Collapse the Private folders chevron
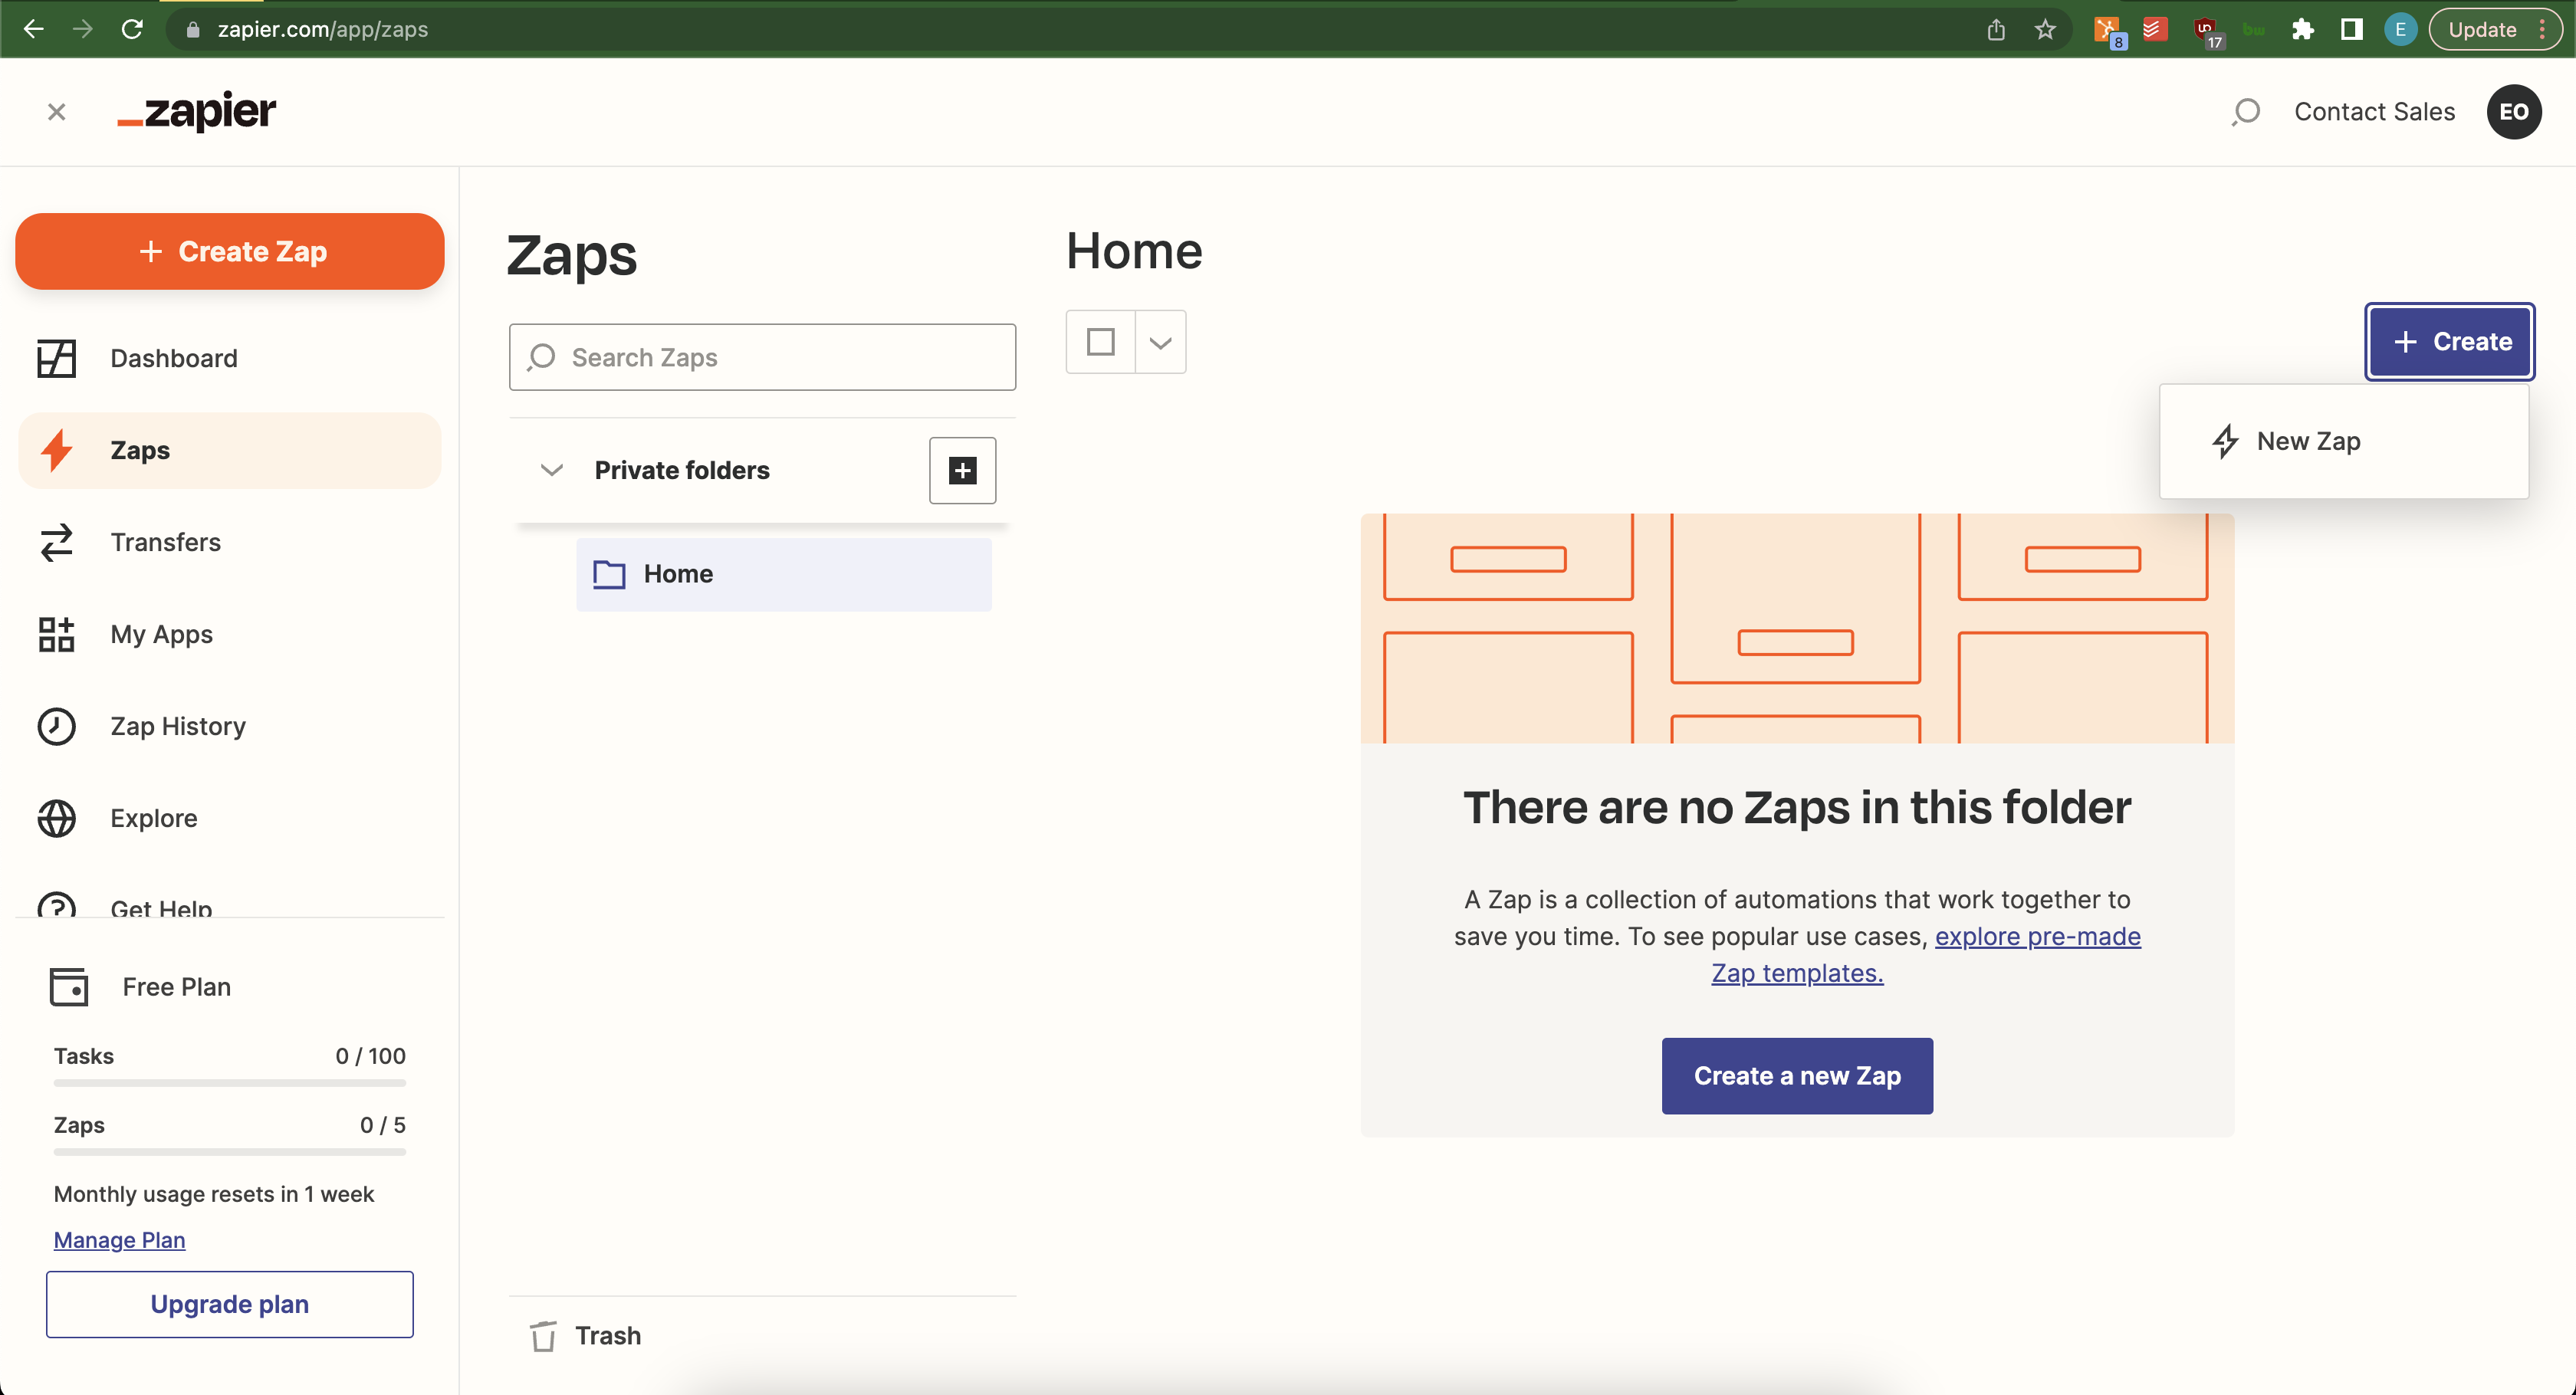The height and width of the screenshot is (1395, 2576). coord(551,470)
